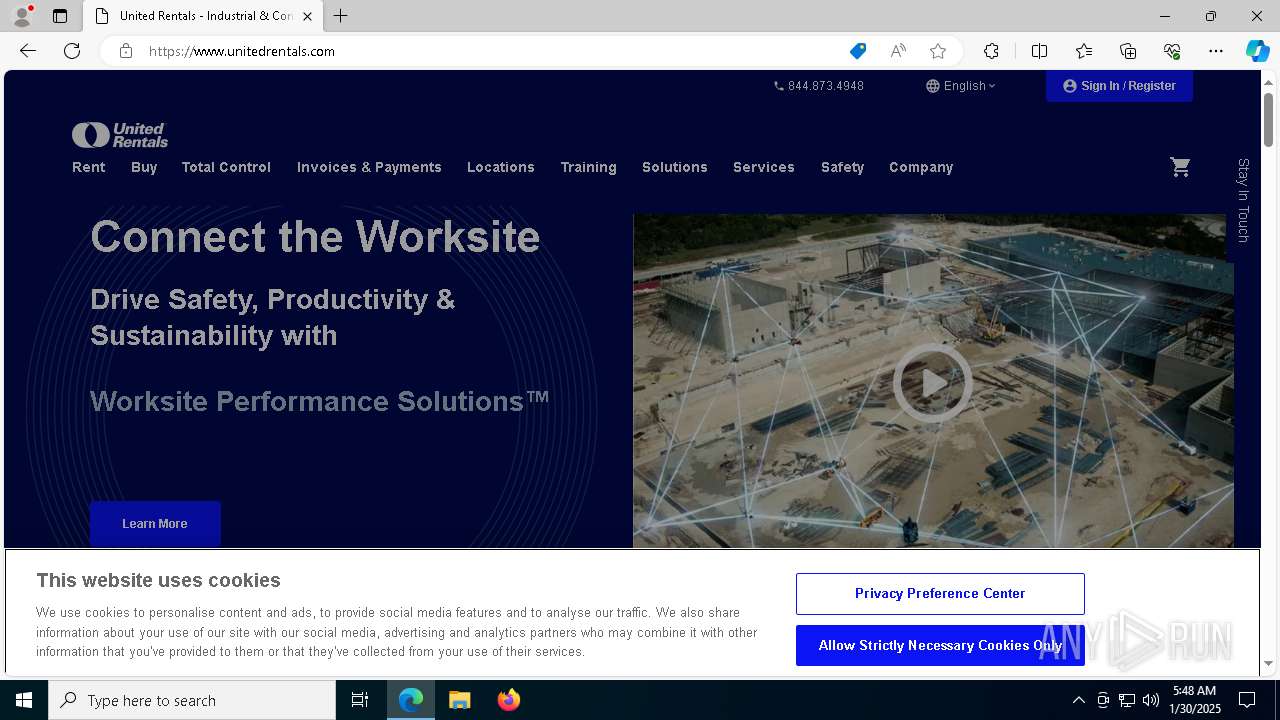The image size is (1280, 720).
Task: Open network settings tray icon
Action: point(1127,700)
